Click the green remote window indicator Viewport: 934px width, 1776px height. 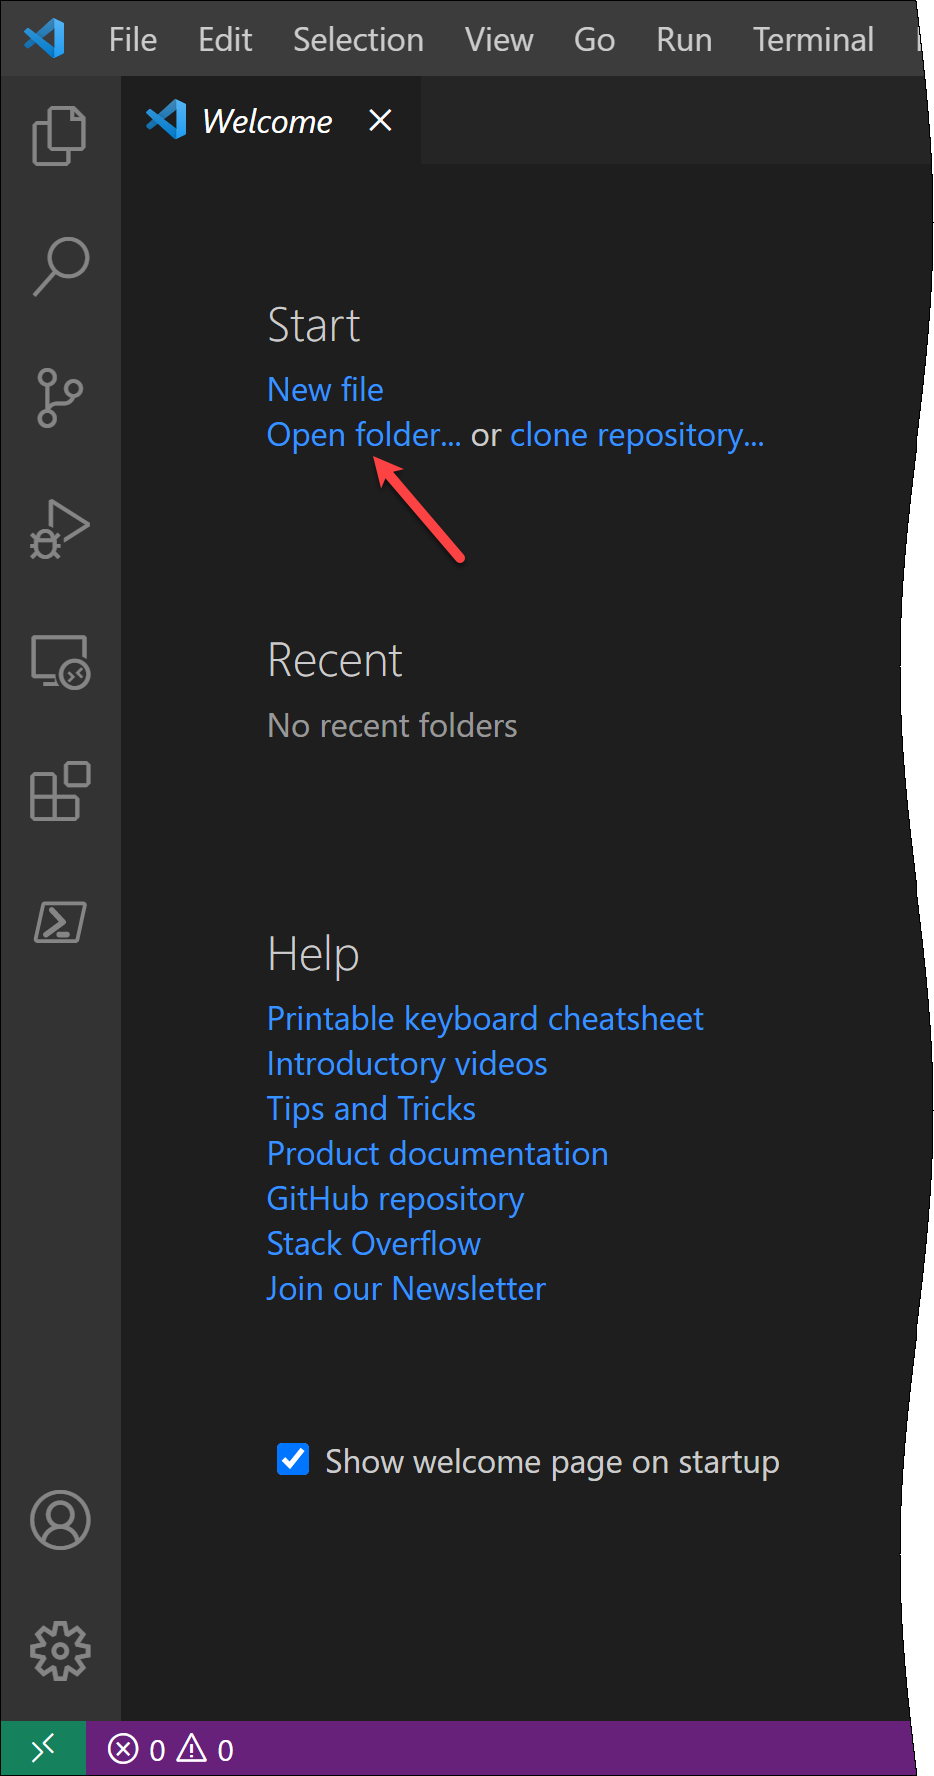[x=43, y=1749]
